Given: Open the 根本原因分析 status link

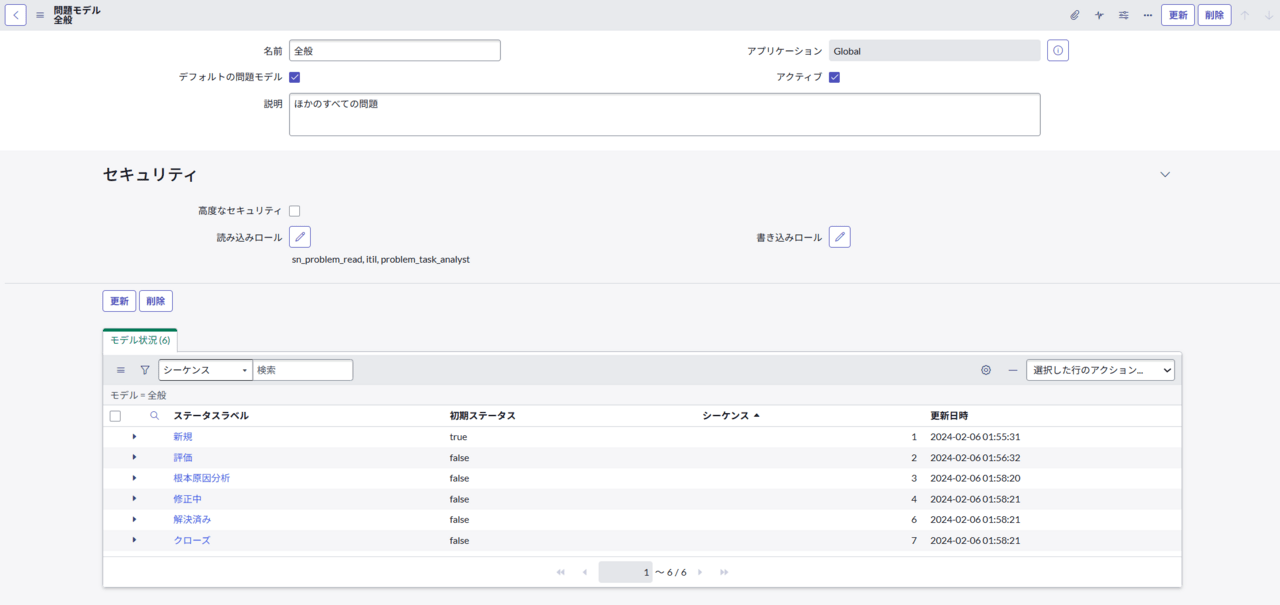Looking at the screenshot, I should coord(201,478).
